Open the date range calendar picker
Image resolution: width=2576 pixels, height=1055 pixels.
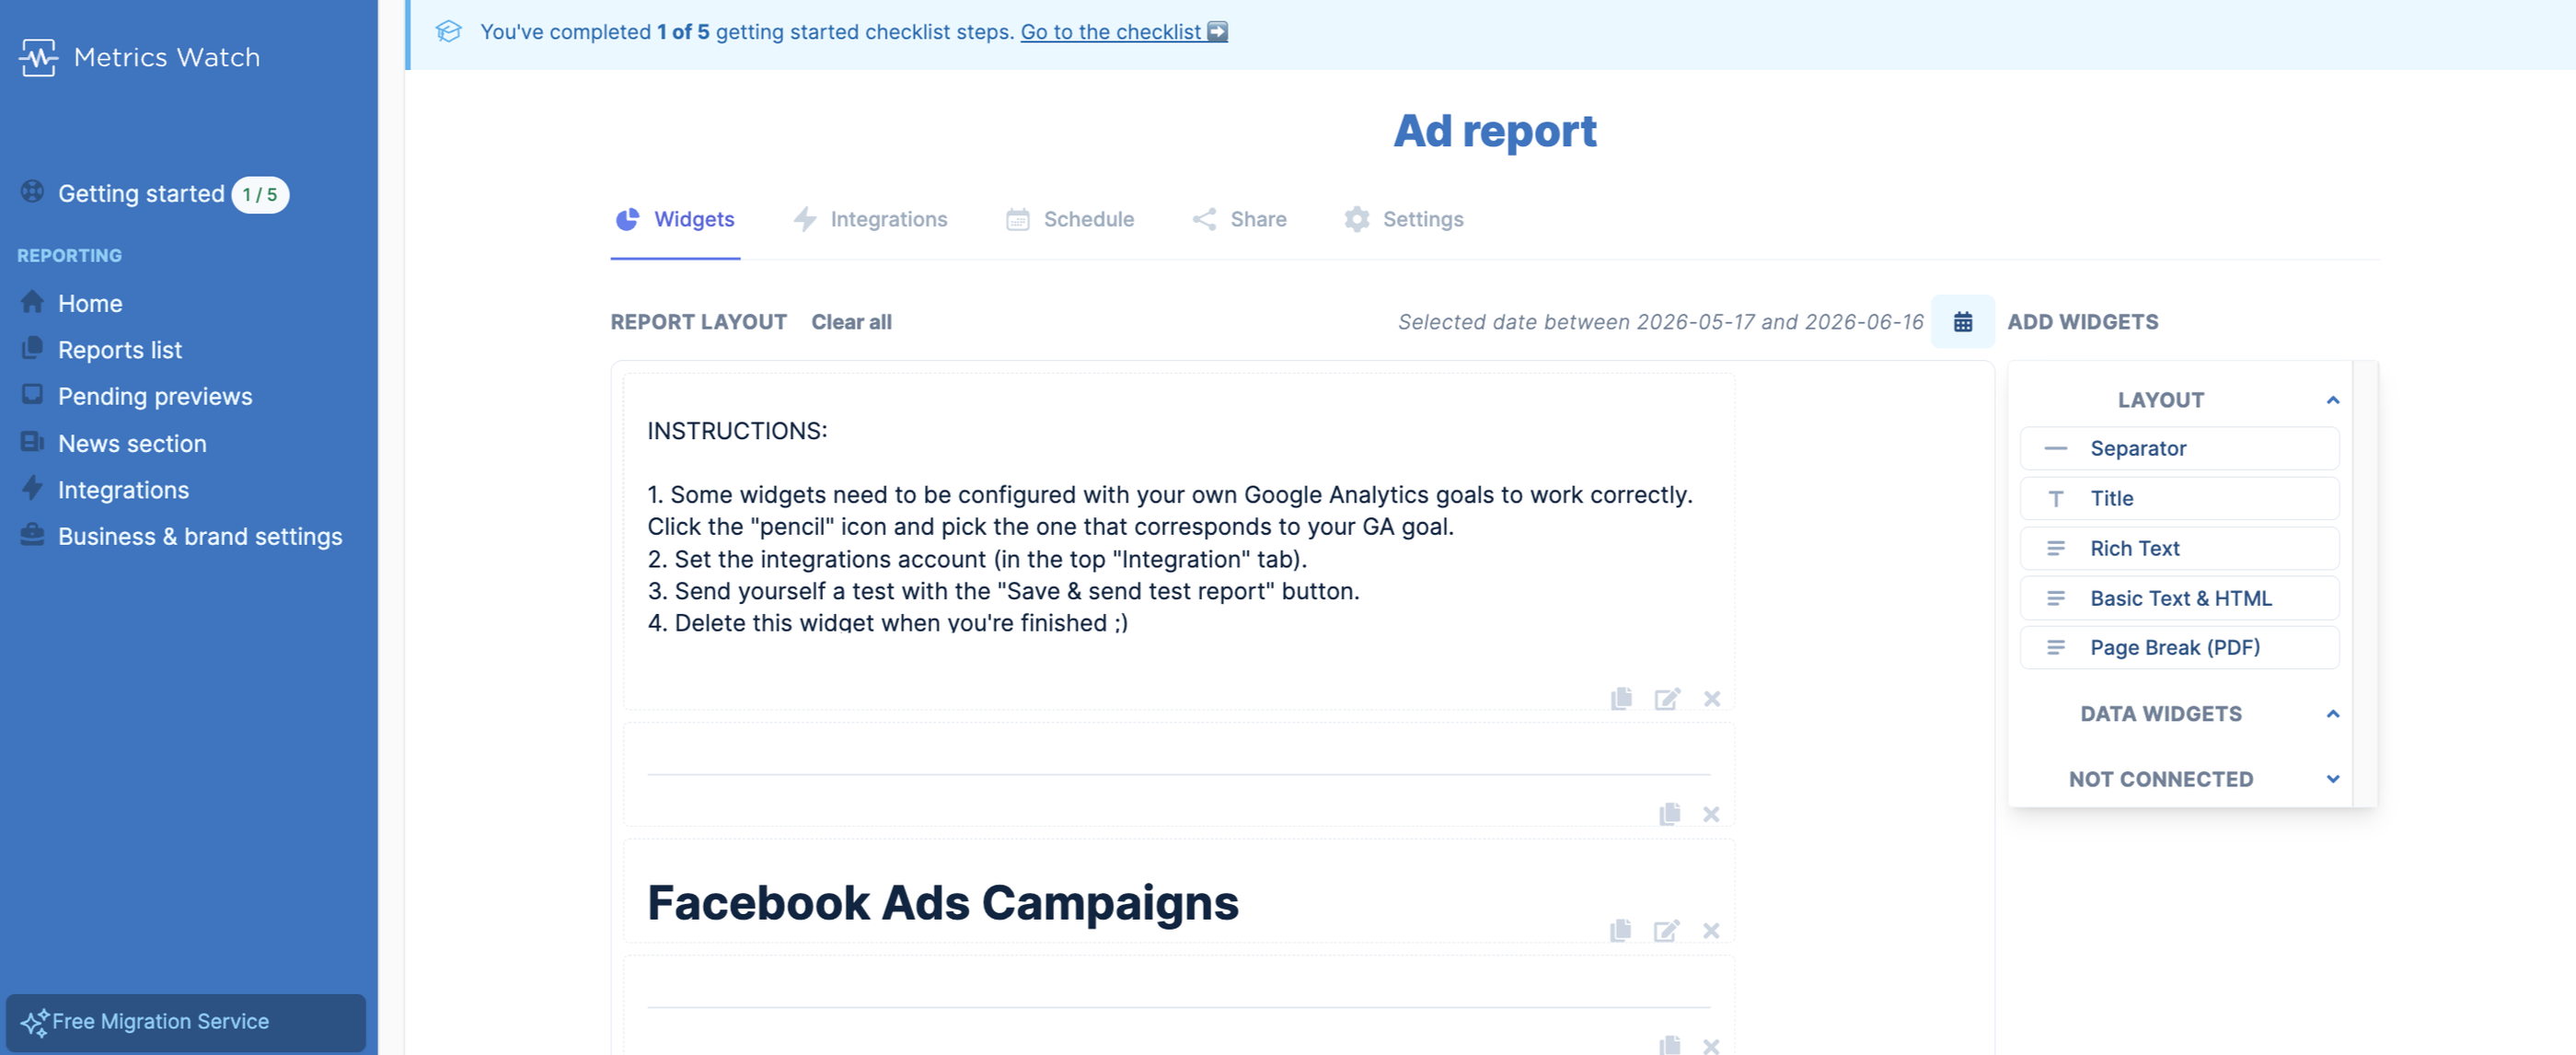(1962, 322)
